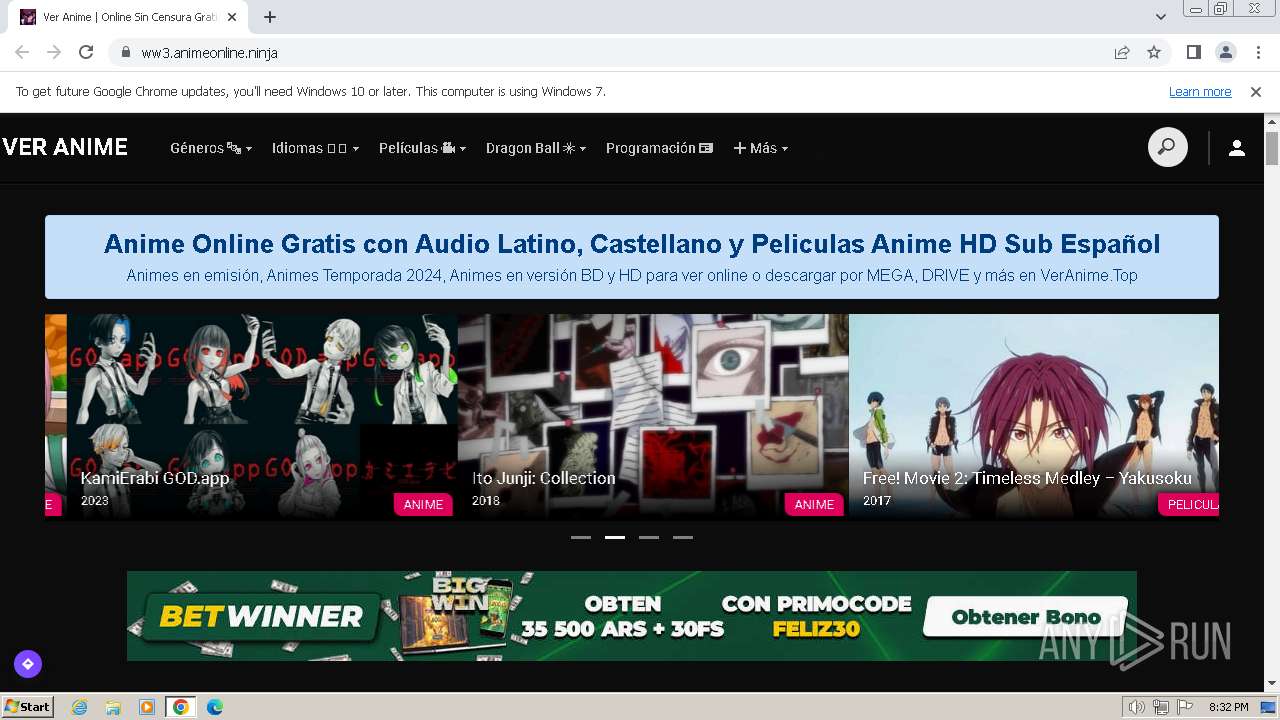Click the taskbar clock 8:32 PM
The image size is (1280, 720).
coord(1229,707)
